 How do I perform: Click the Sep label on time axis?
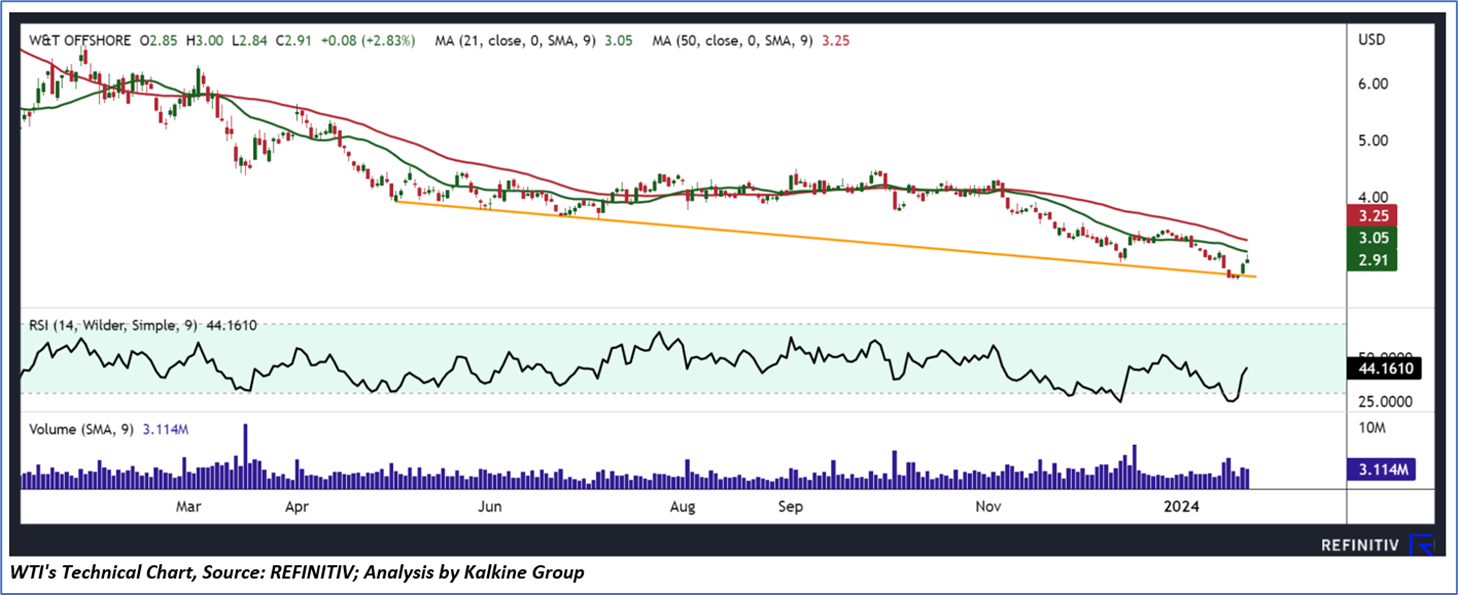tap(791, 507)
